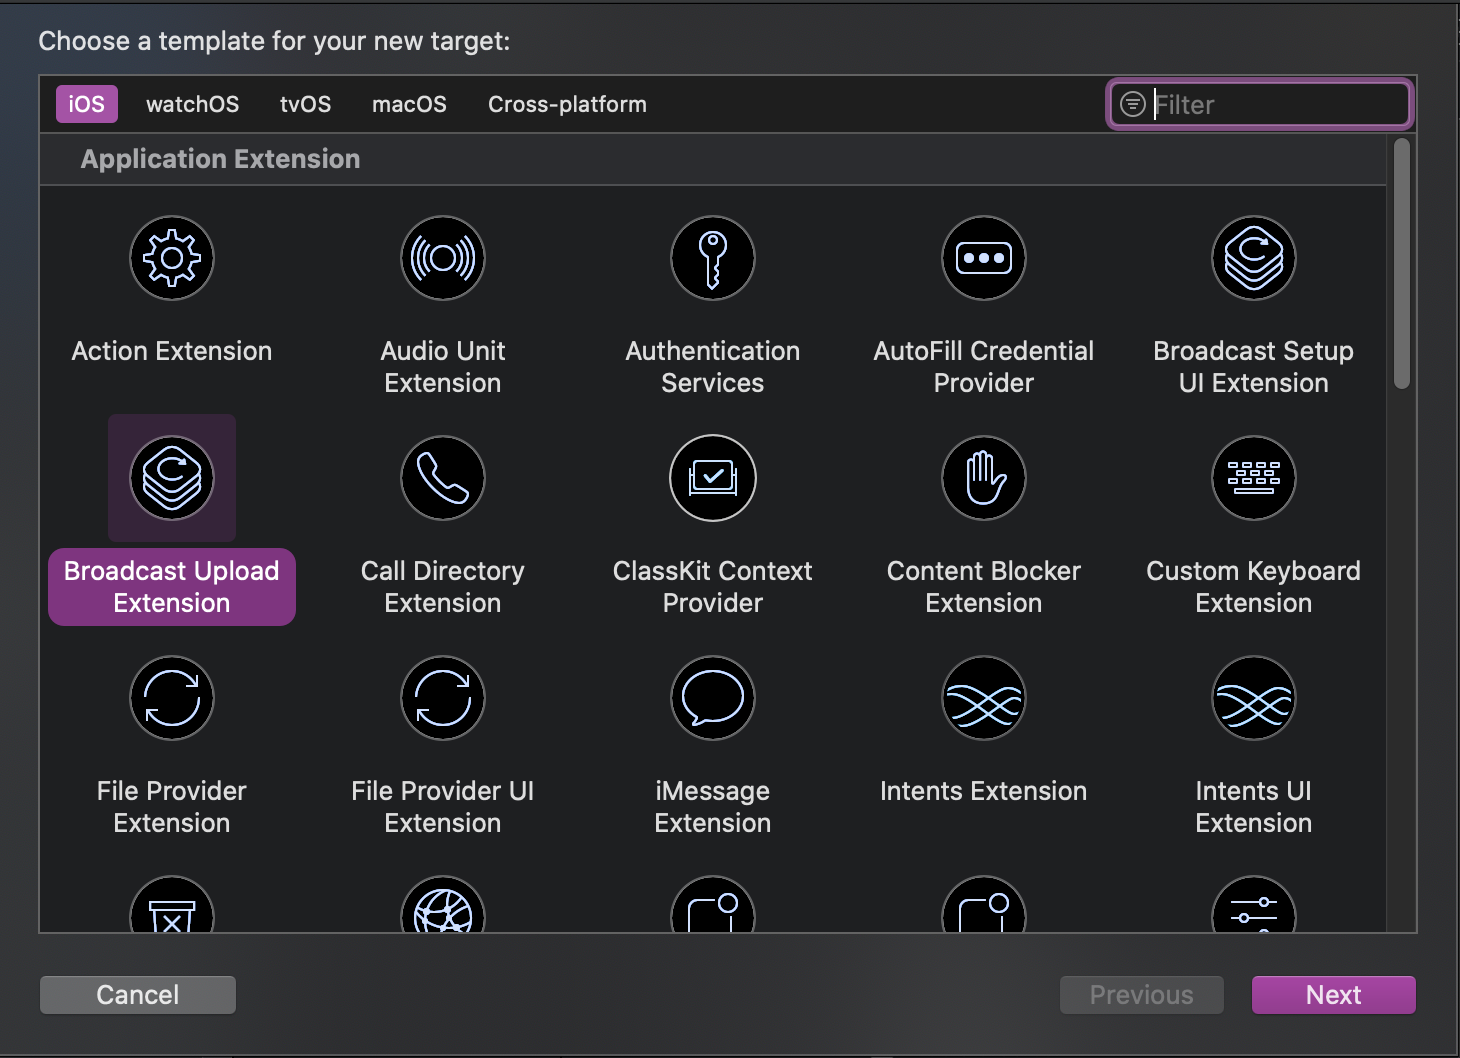Choose the File Provider Extension sync icon

click(172, 698)
